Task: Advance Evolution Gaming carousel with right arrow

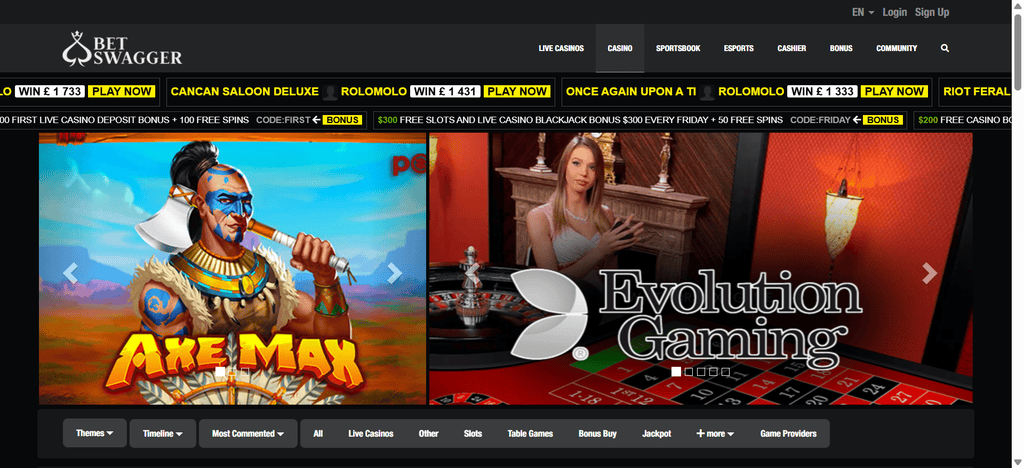Action: tap(929, 273)
